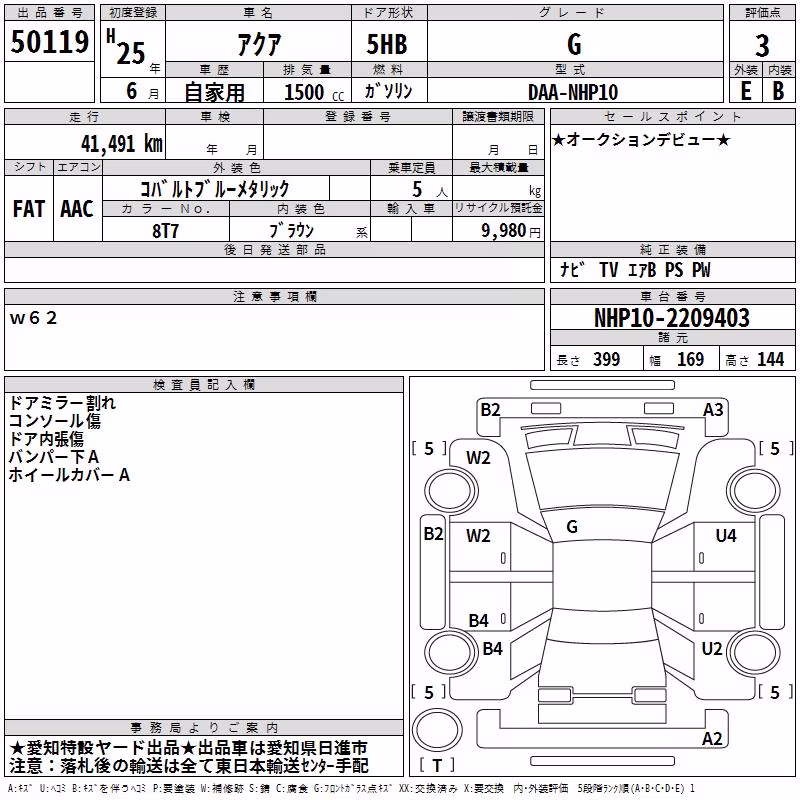This screenshot has height=800, width=800.
Task: Click the interior color ブラウン
Action: coord(292,231)
